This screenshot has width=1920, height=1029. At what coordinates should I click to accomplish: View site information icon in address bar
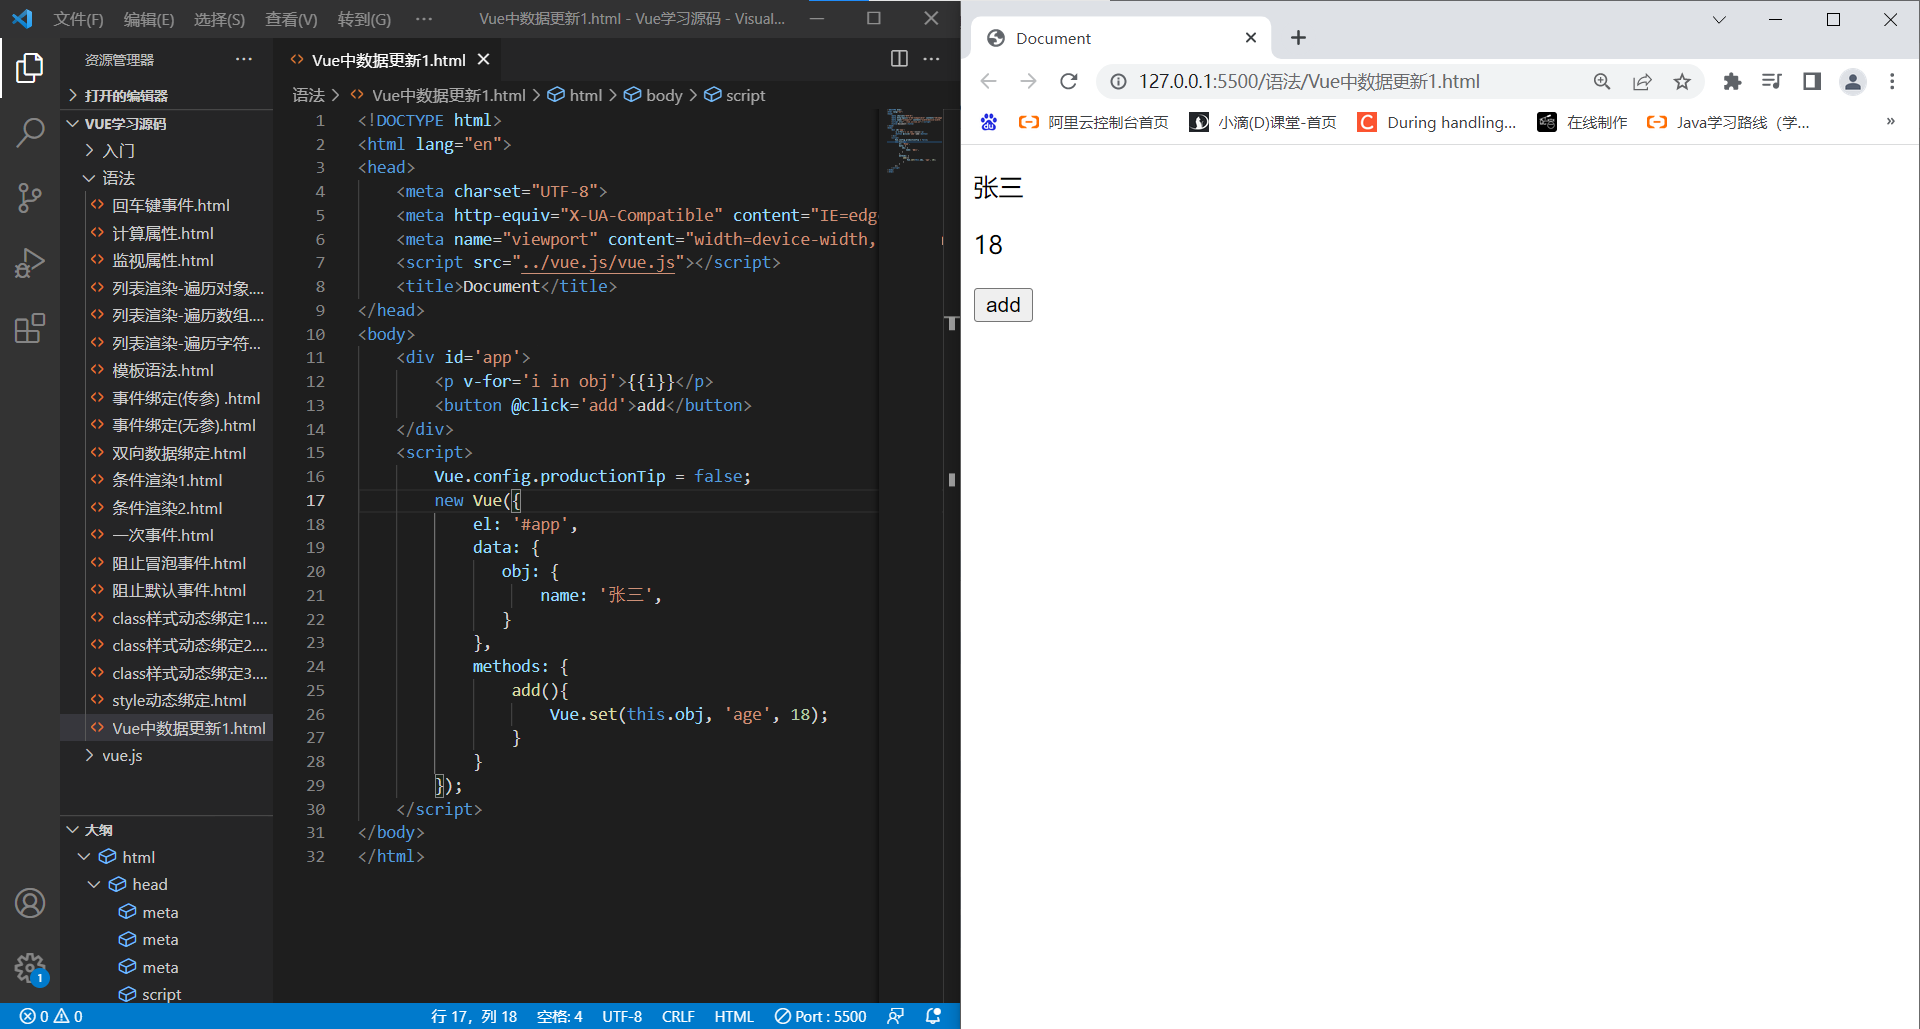1118,82
